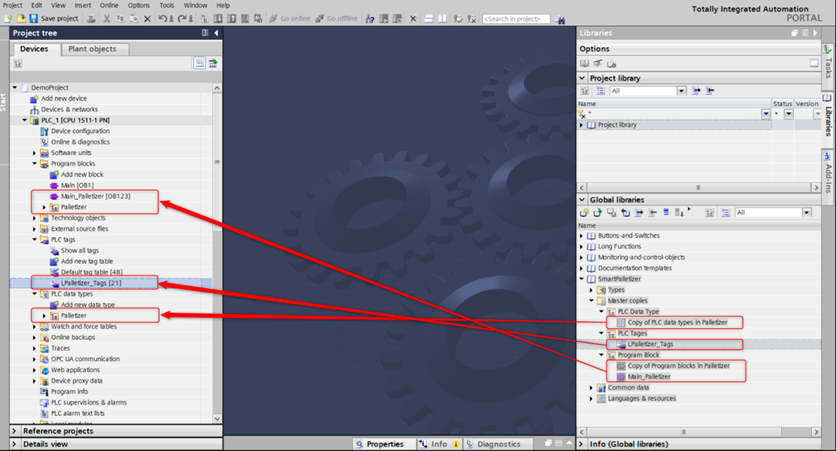This screenshot has height=451, width=836.
Task: Open the Name filter dropdown in Project library
Action: coord(766,114)
